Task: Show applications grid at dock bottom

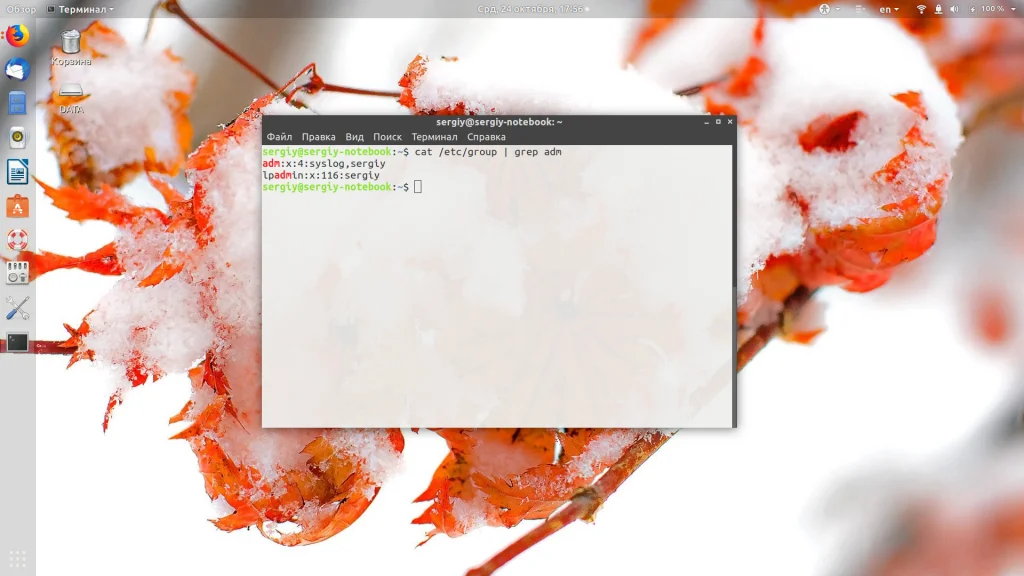Action: click(18, 559)
